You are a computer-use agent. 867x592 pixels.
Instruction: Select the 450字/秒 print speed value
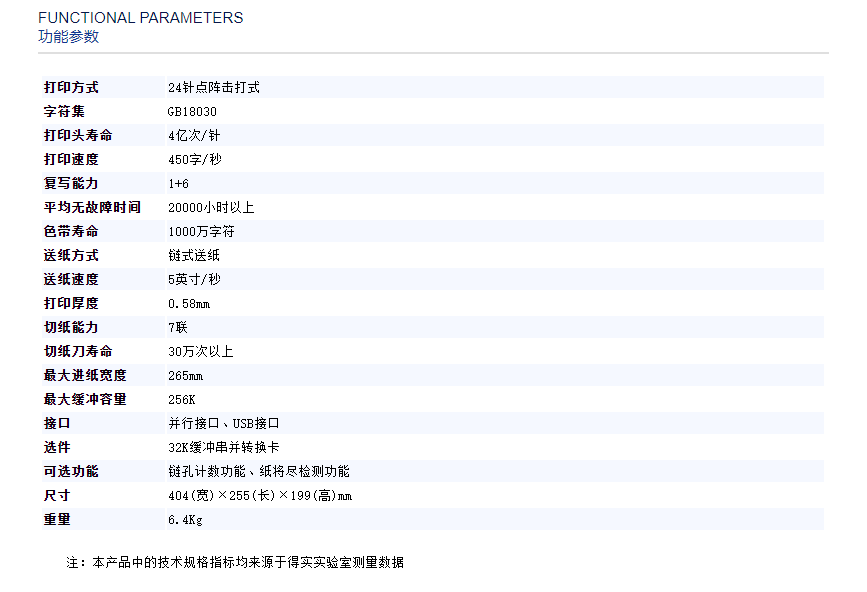[x=197, y=160]
